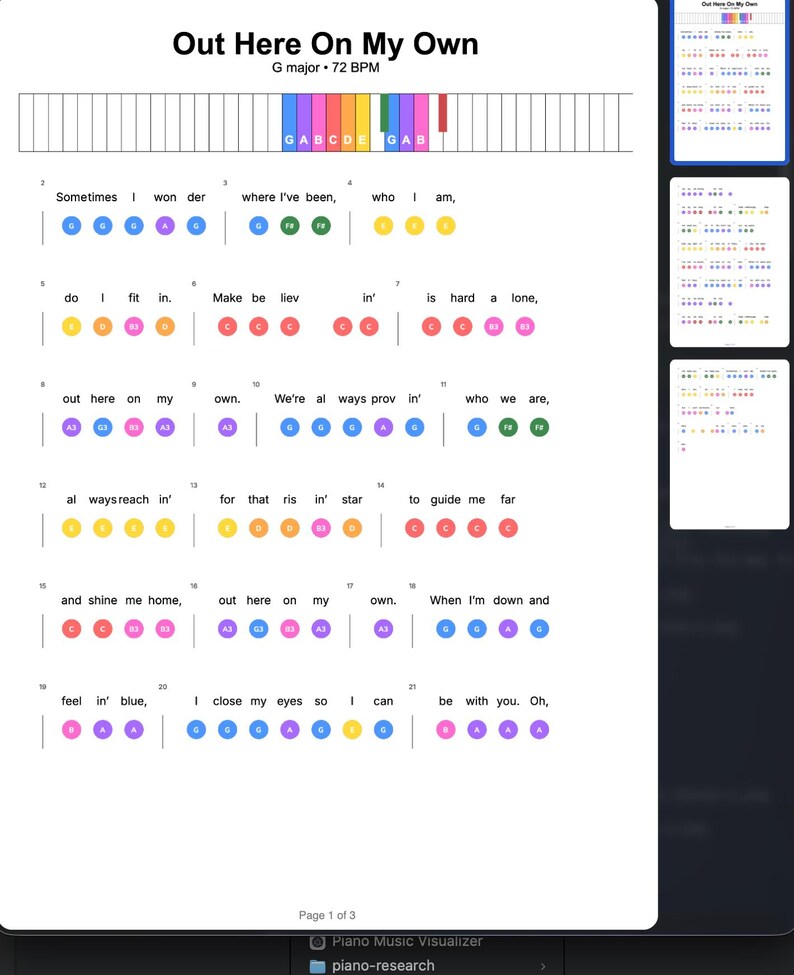The height and width of the screenshot is (975, 794).
Task: Click the 'G major • 72 BPM' subtitle
Action: 325,67
